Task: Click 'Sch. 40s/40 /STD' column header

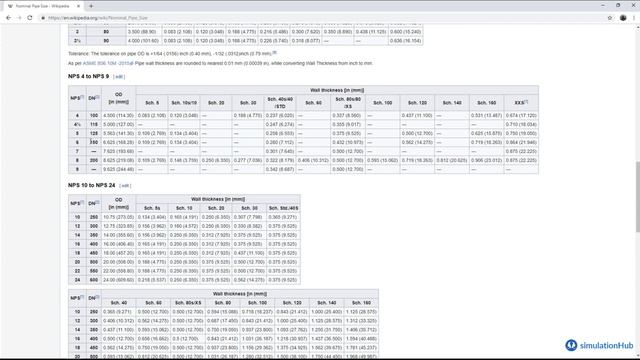Action: [280, 103]
